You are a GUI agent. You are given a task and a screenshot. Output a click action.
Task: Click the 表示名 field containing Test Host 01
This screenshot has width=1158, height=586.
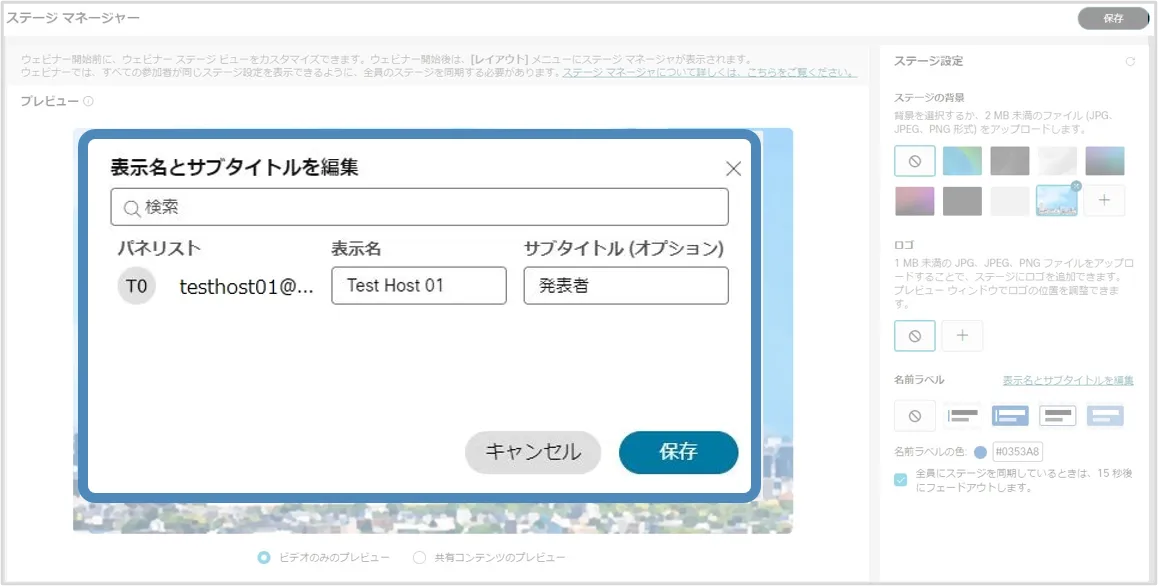click(x=418, y=286)
